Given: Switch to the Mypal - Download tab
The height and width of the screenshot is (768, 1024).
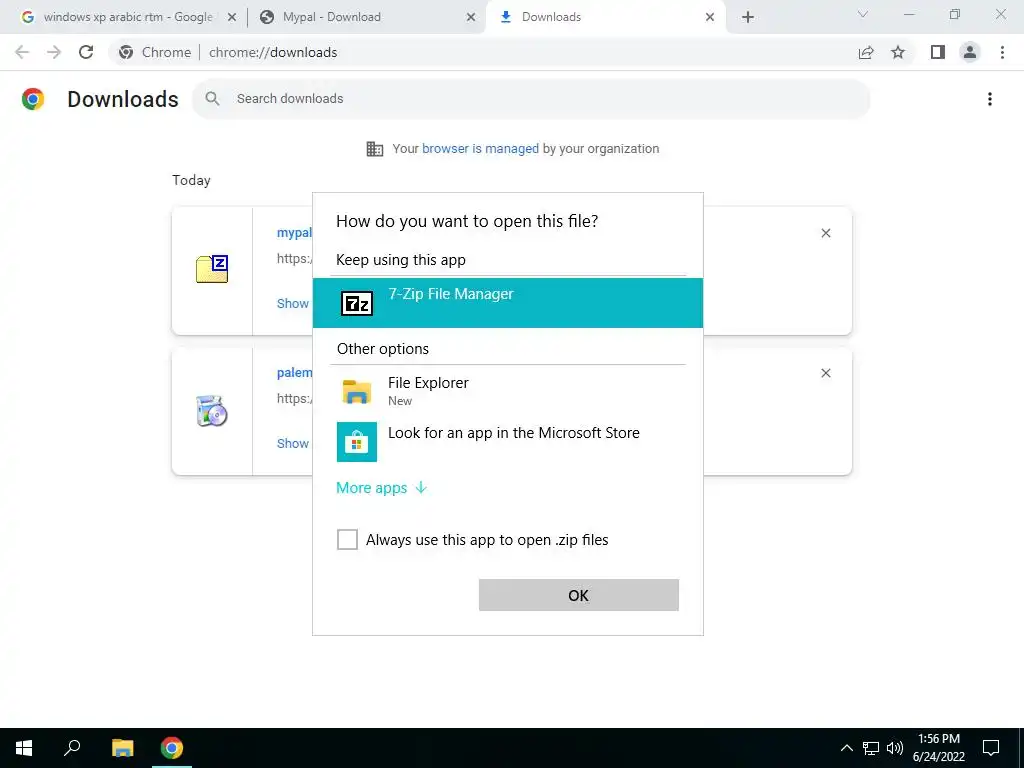Looking at the screenshot, I should [x=332, y=17].
